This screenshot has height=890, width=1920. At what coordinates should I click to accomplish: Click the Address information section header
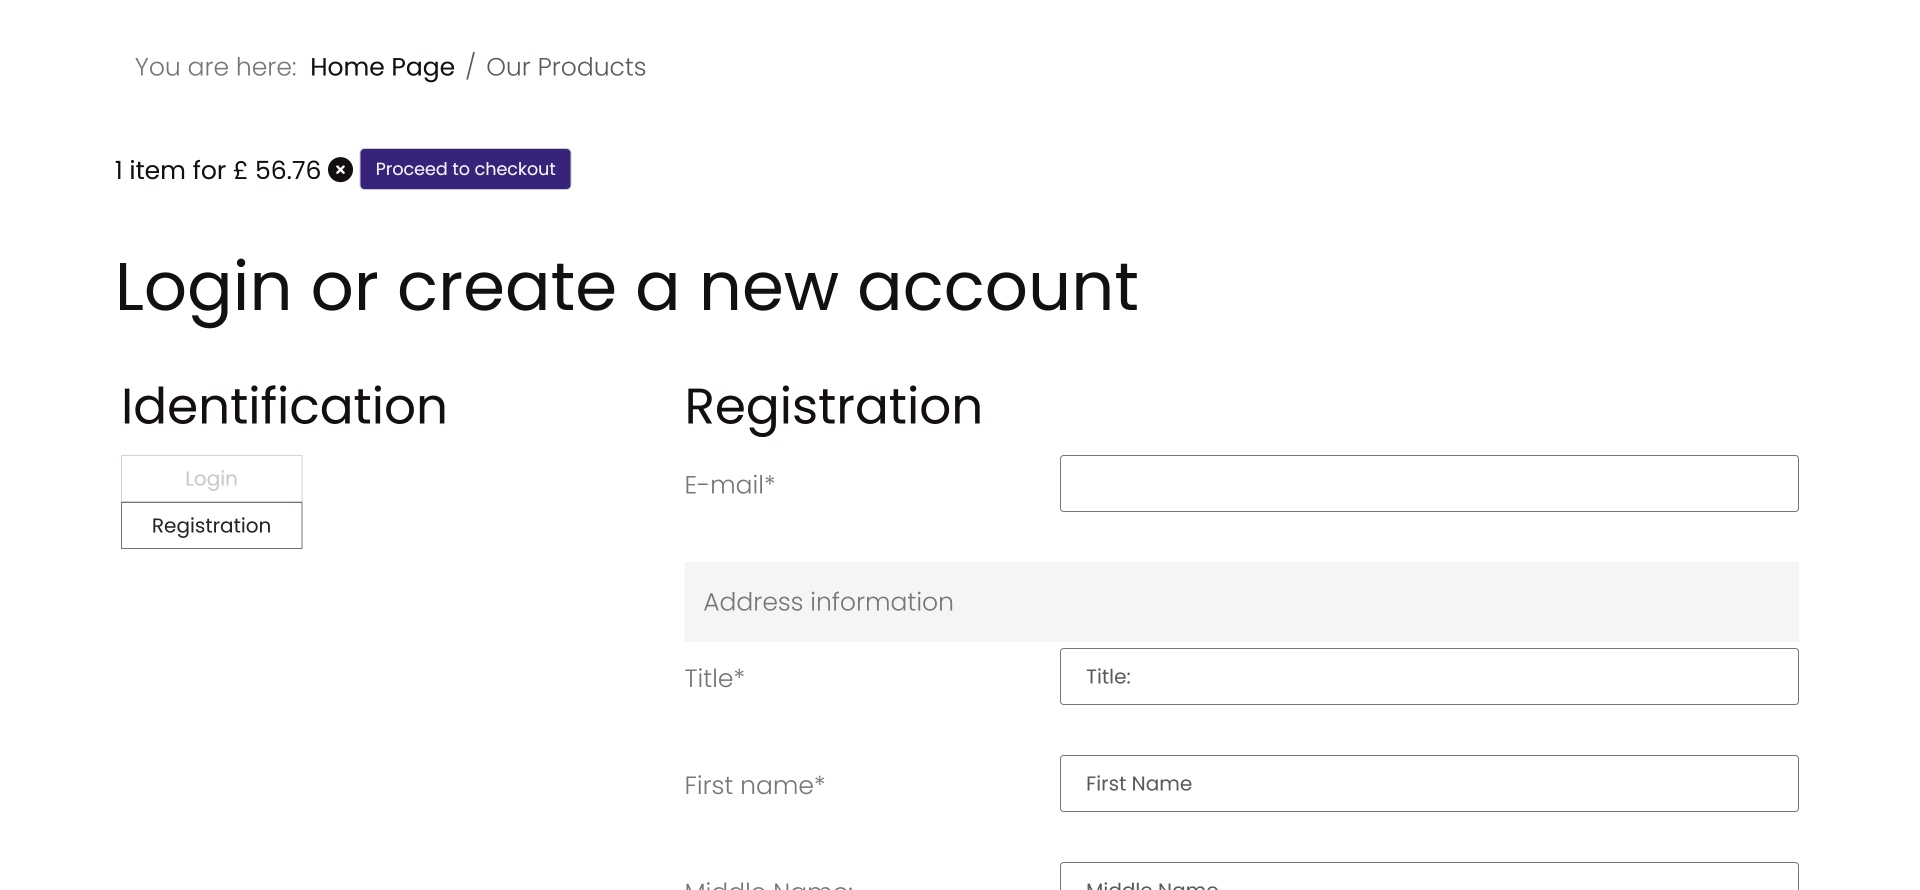coord(828,602)
